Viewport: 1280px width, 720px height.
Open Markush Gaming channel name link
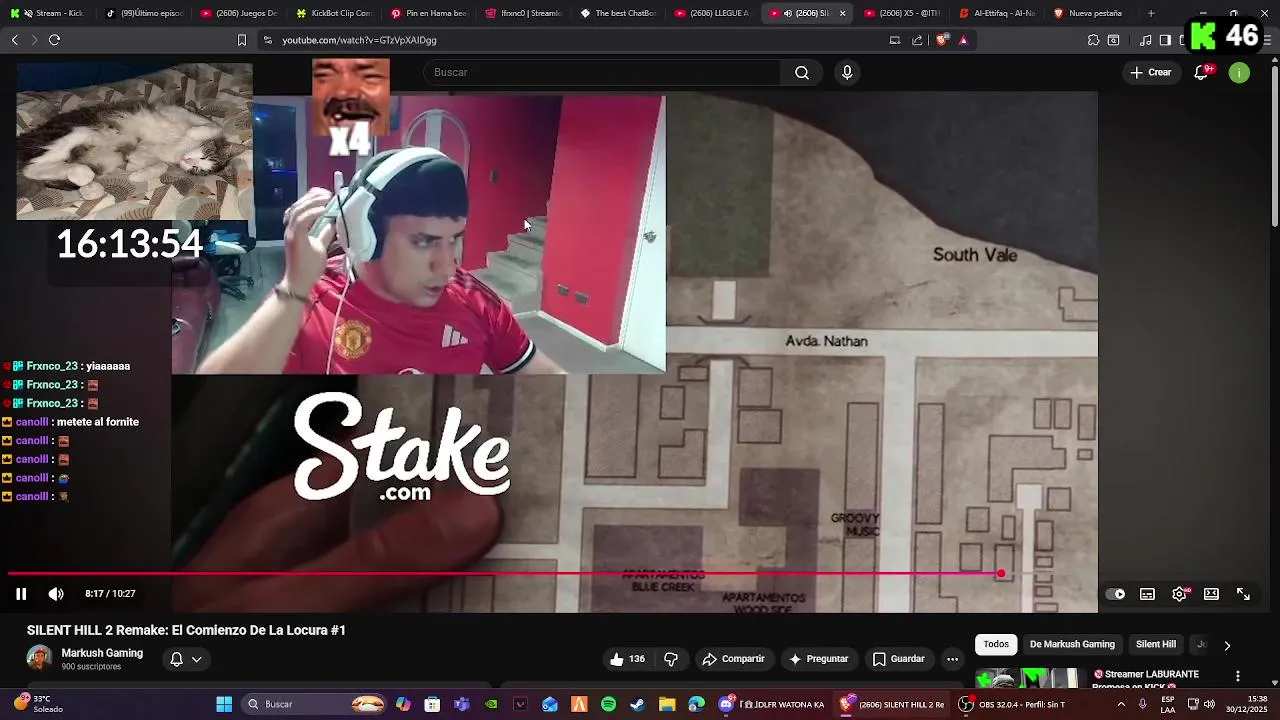[102, 653]
